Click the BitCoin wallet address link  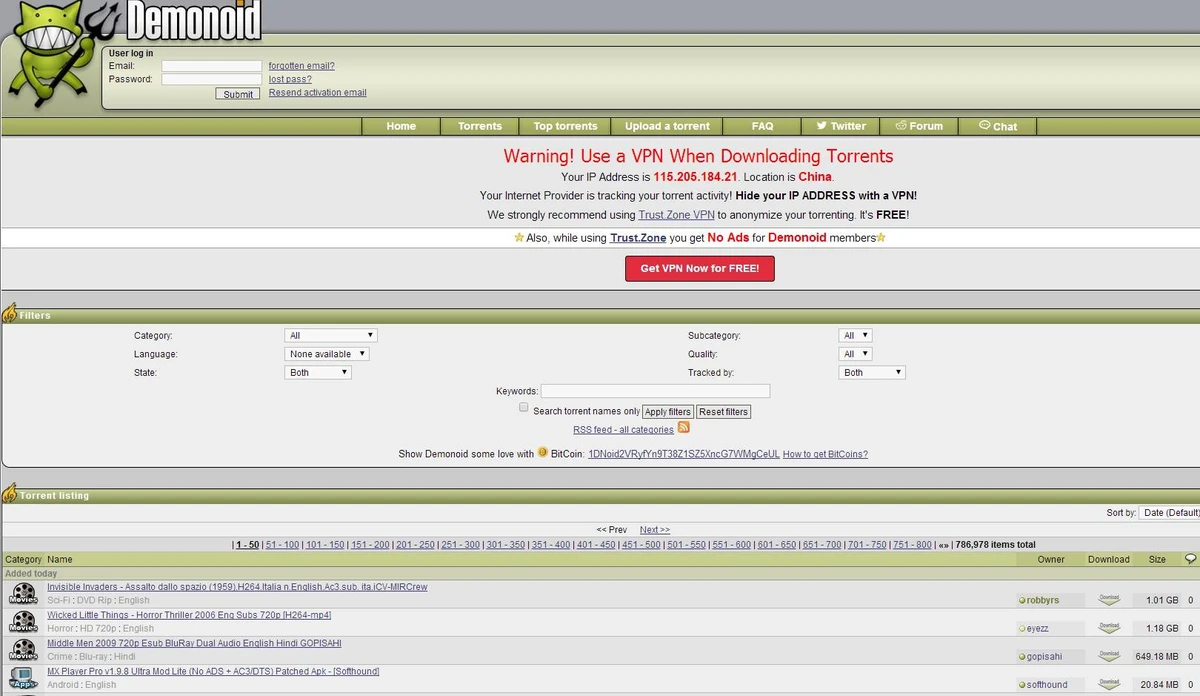[684, 454]
